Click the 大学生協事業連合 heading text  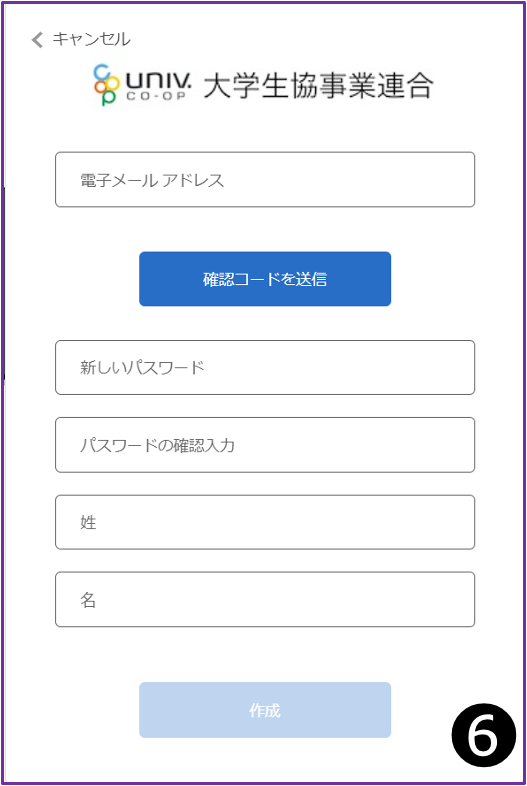[318, 85]
